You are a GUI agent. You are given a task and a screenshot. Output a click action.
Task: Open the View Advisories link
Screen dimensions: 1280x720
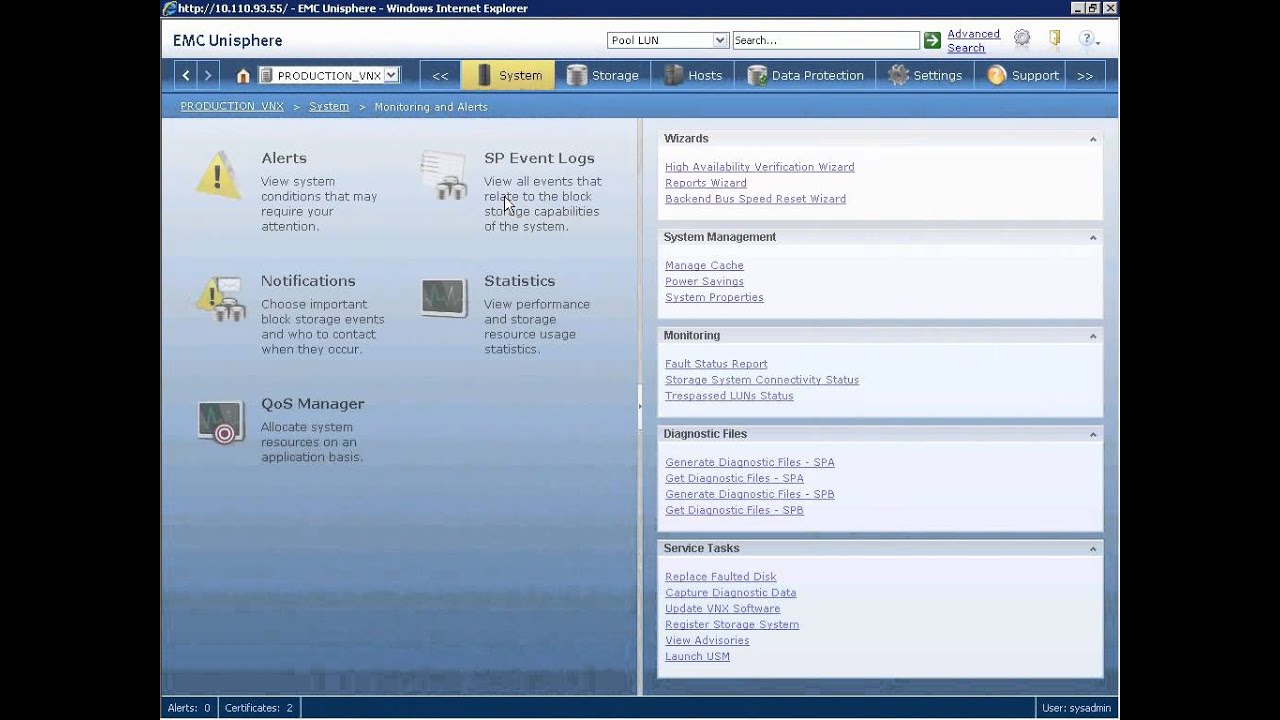point(707,641)
